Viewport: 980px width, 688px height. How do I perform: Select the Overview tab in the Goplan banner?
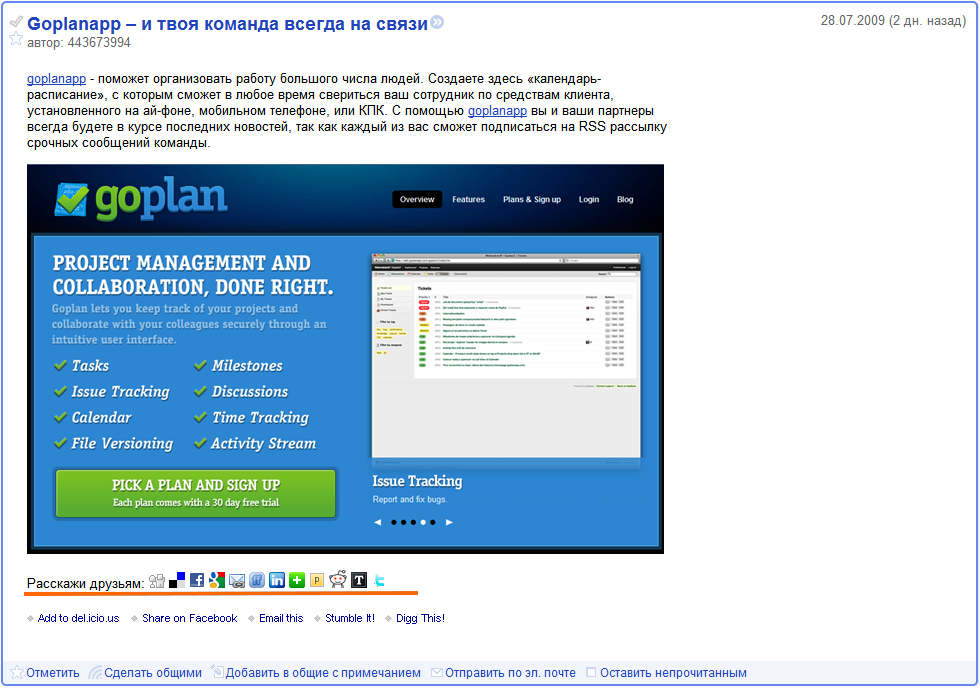[417, 199]
